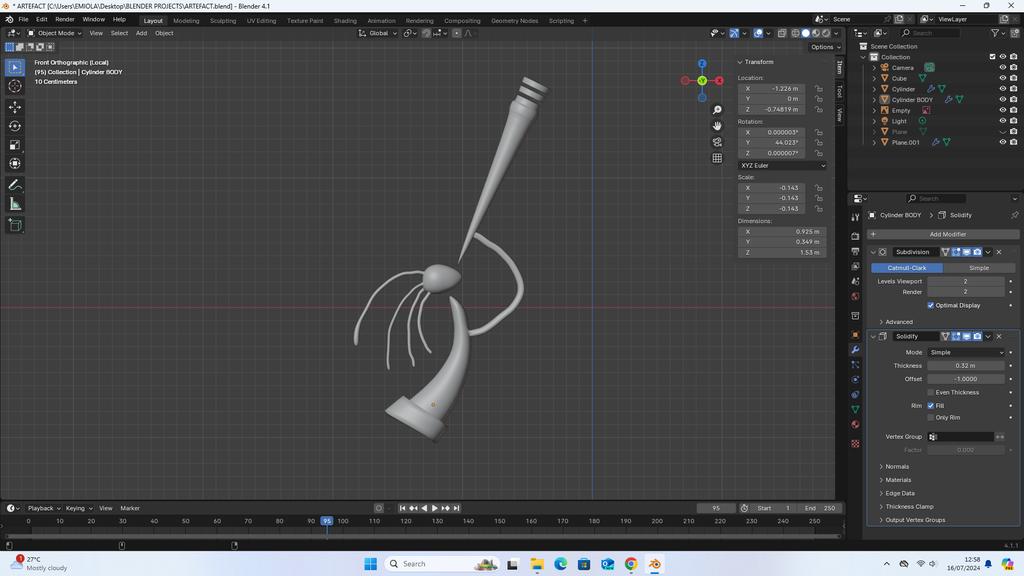This screenshot has width=1024, height=576.
Task: Select the Annotate tool
Action: point(15,185)
